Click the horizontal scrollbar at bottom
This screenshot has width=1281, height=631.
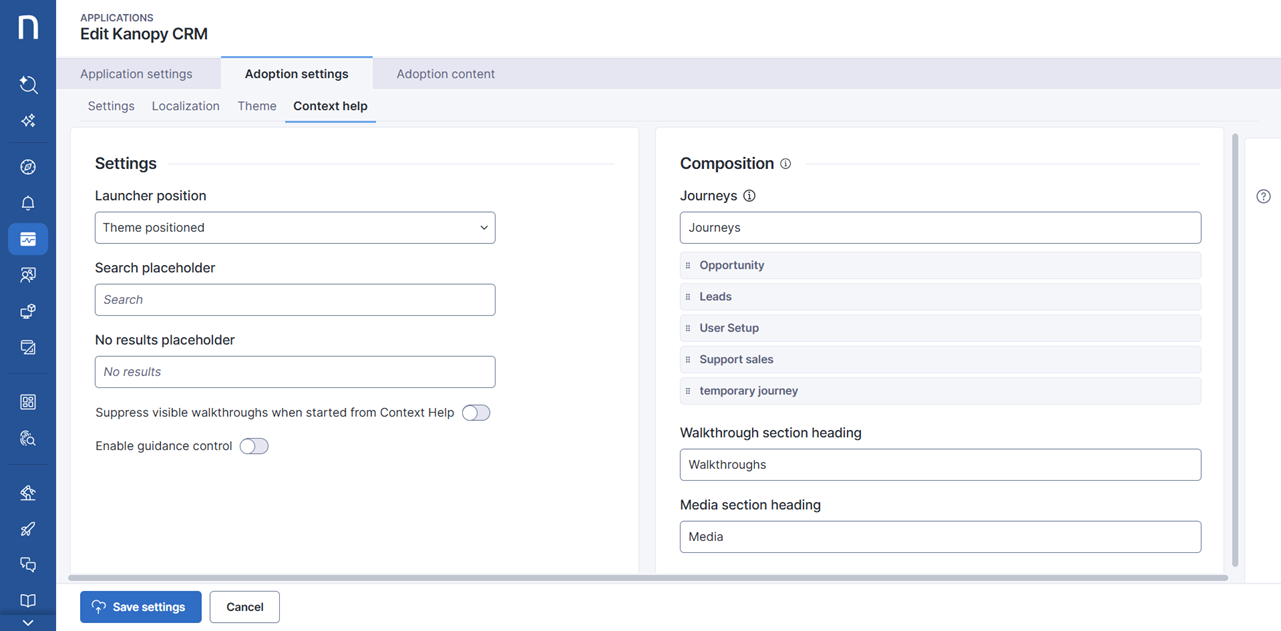pos(647,578)
